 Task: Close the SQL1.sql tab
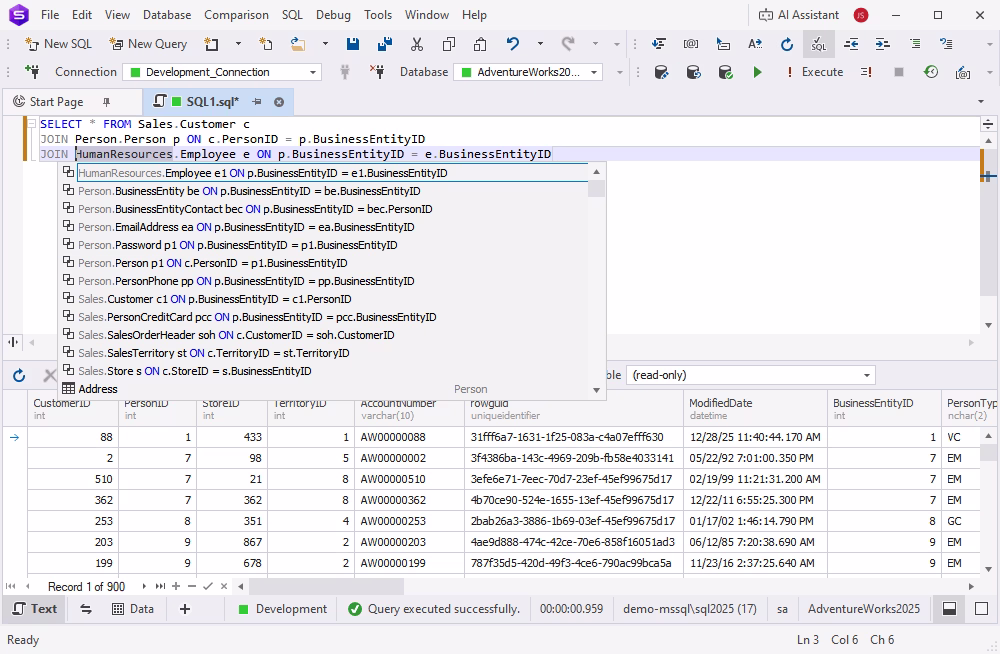(x=279, y=102)
